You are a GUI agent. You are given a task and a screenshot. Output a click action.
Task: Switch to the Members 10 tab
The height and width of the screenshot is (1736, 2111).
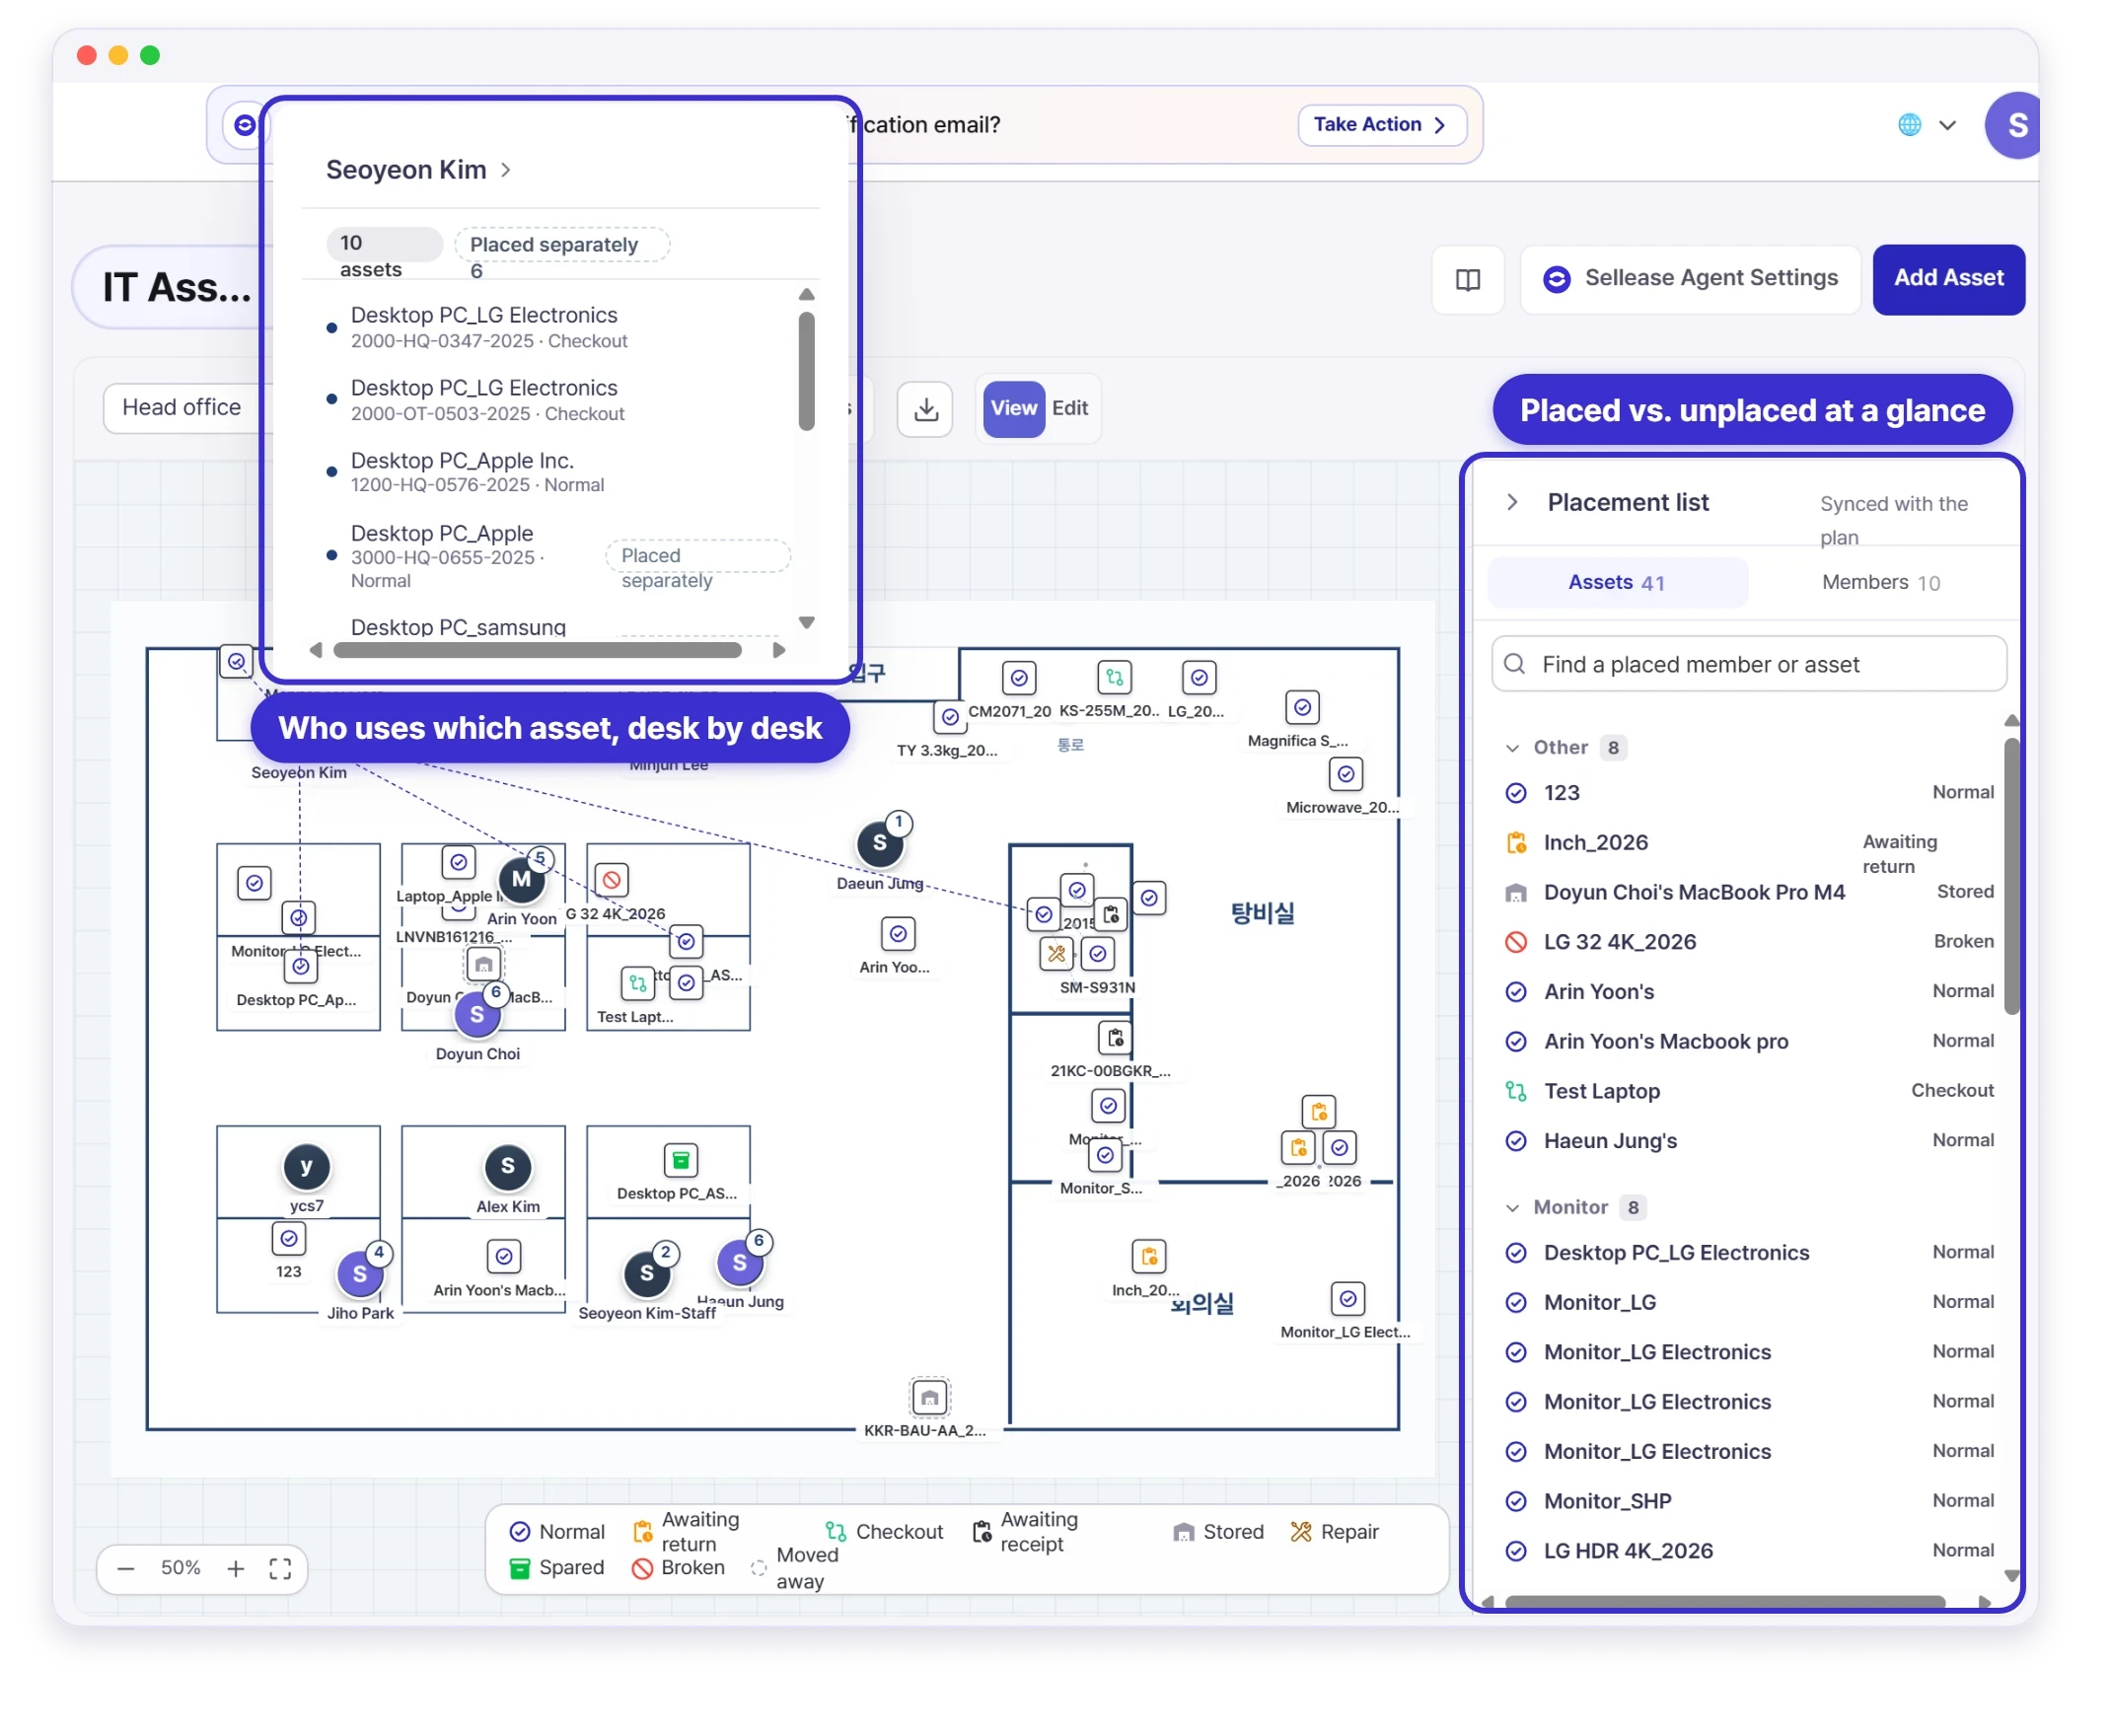[1879, 582]
